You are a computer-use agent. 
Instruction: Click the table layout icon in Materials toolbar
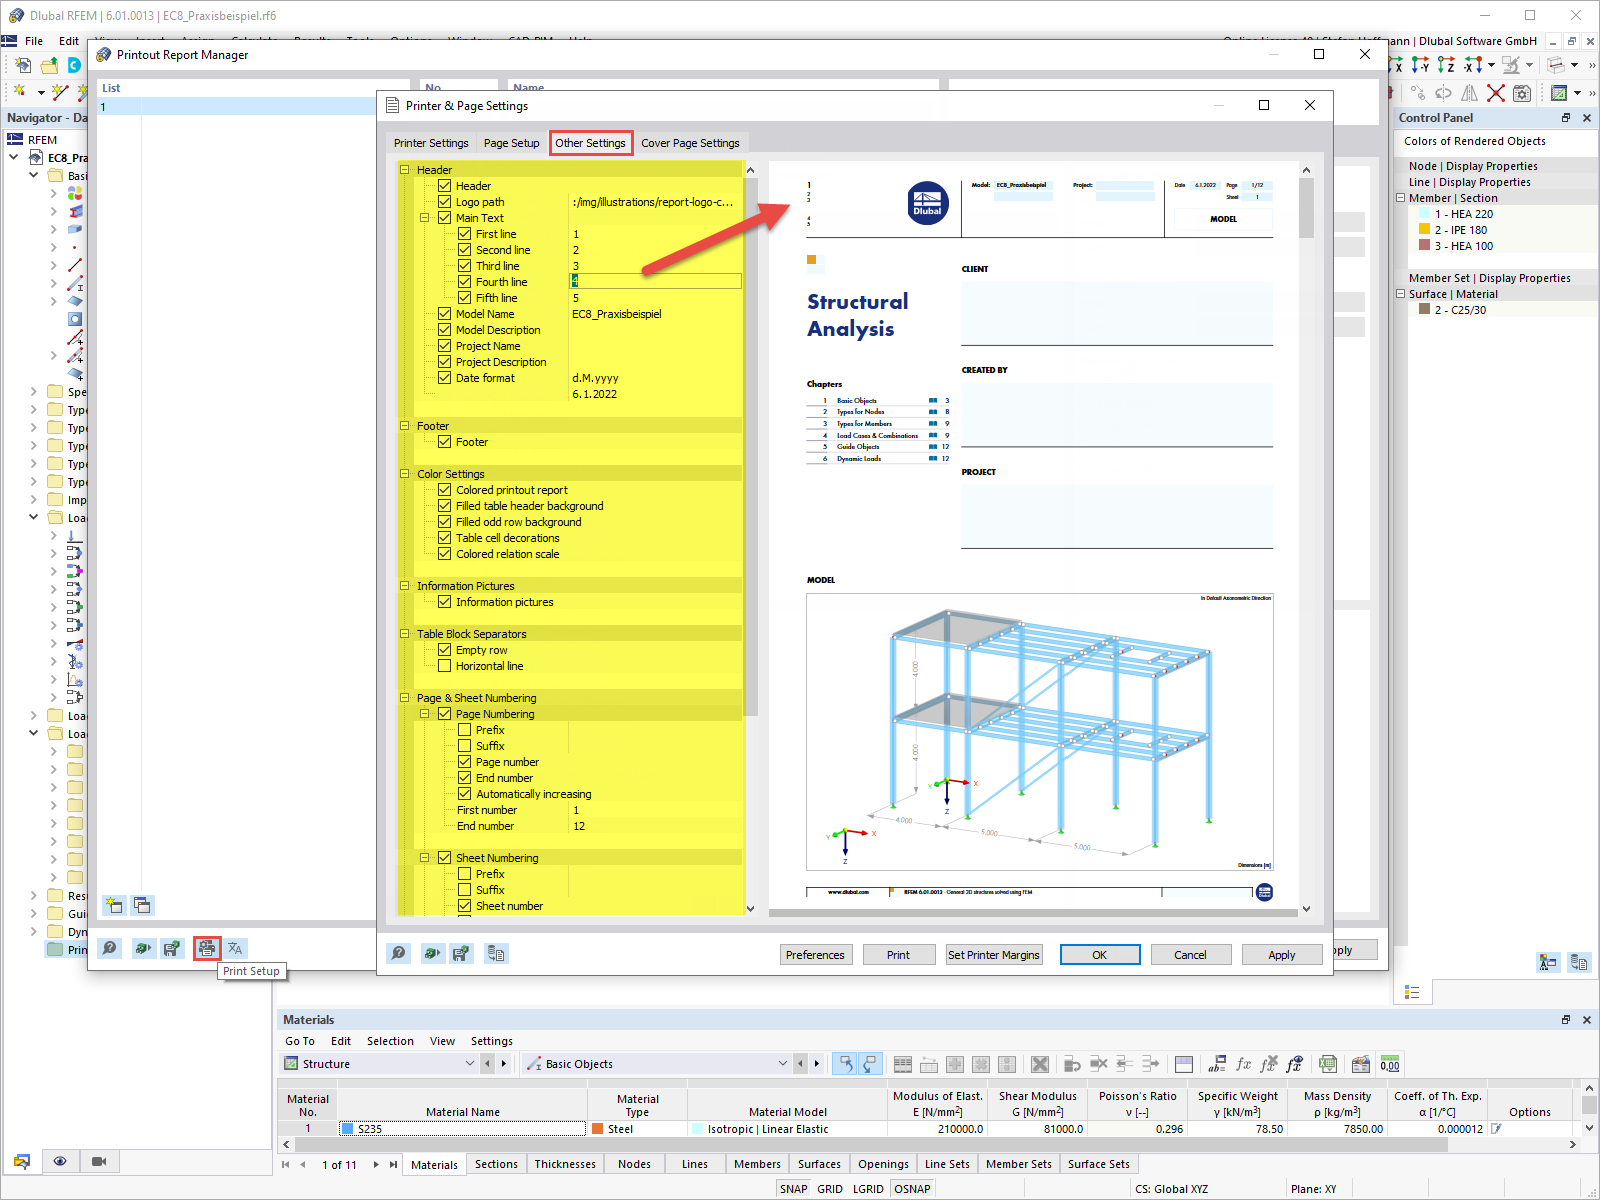pos(1184,1064)
